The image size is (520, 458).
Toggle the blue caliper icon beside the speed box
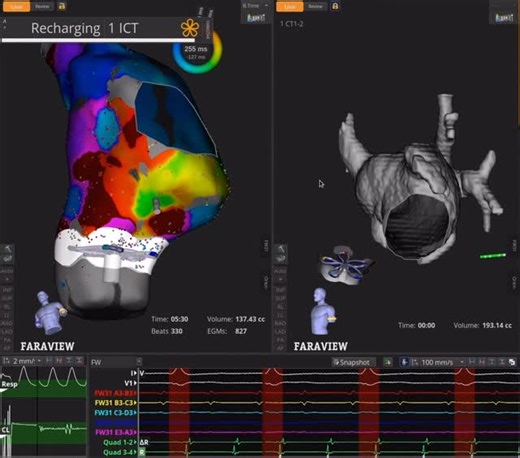pos(404,362)
